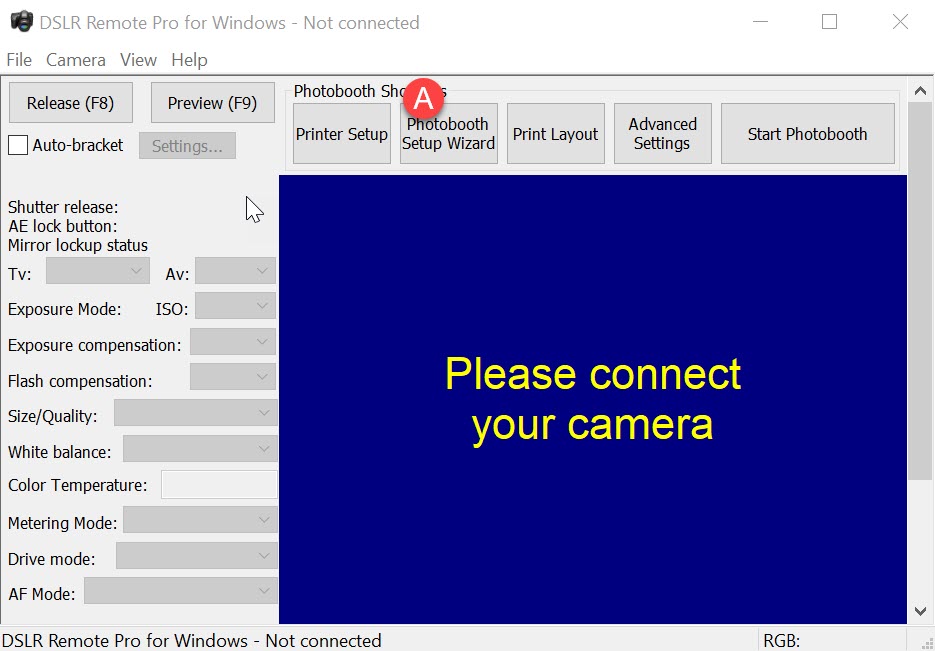Click the 'Exposure Mode:' label

(64, 309)
